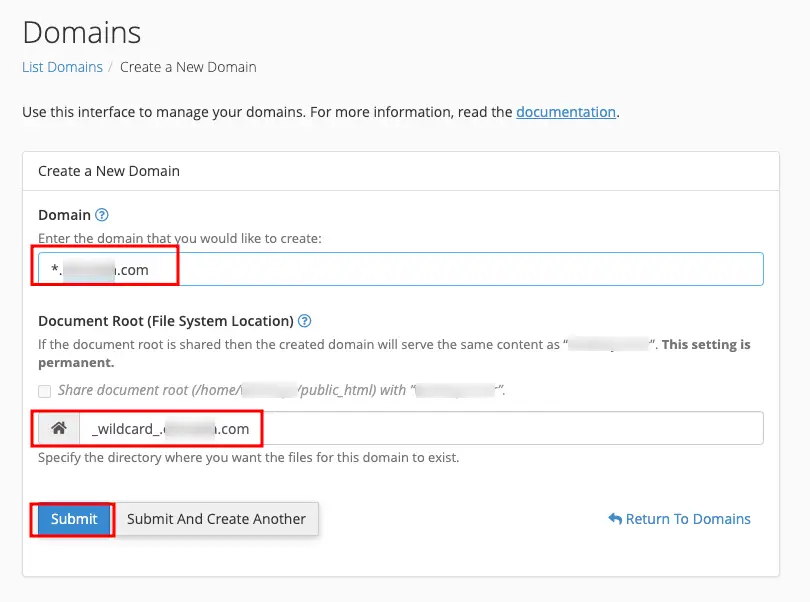Enable the Share document root checkbox
The image size is (810, 602).
(x=44, y=391)
